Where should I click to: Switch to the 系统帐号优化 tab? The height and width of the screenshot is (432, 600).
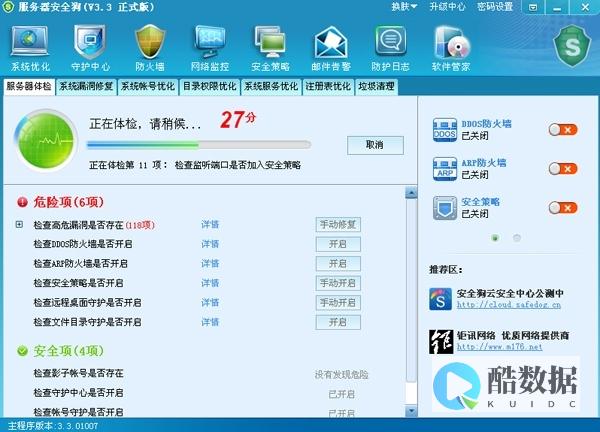(x=148, y=86)
